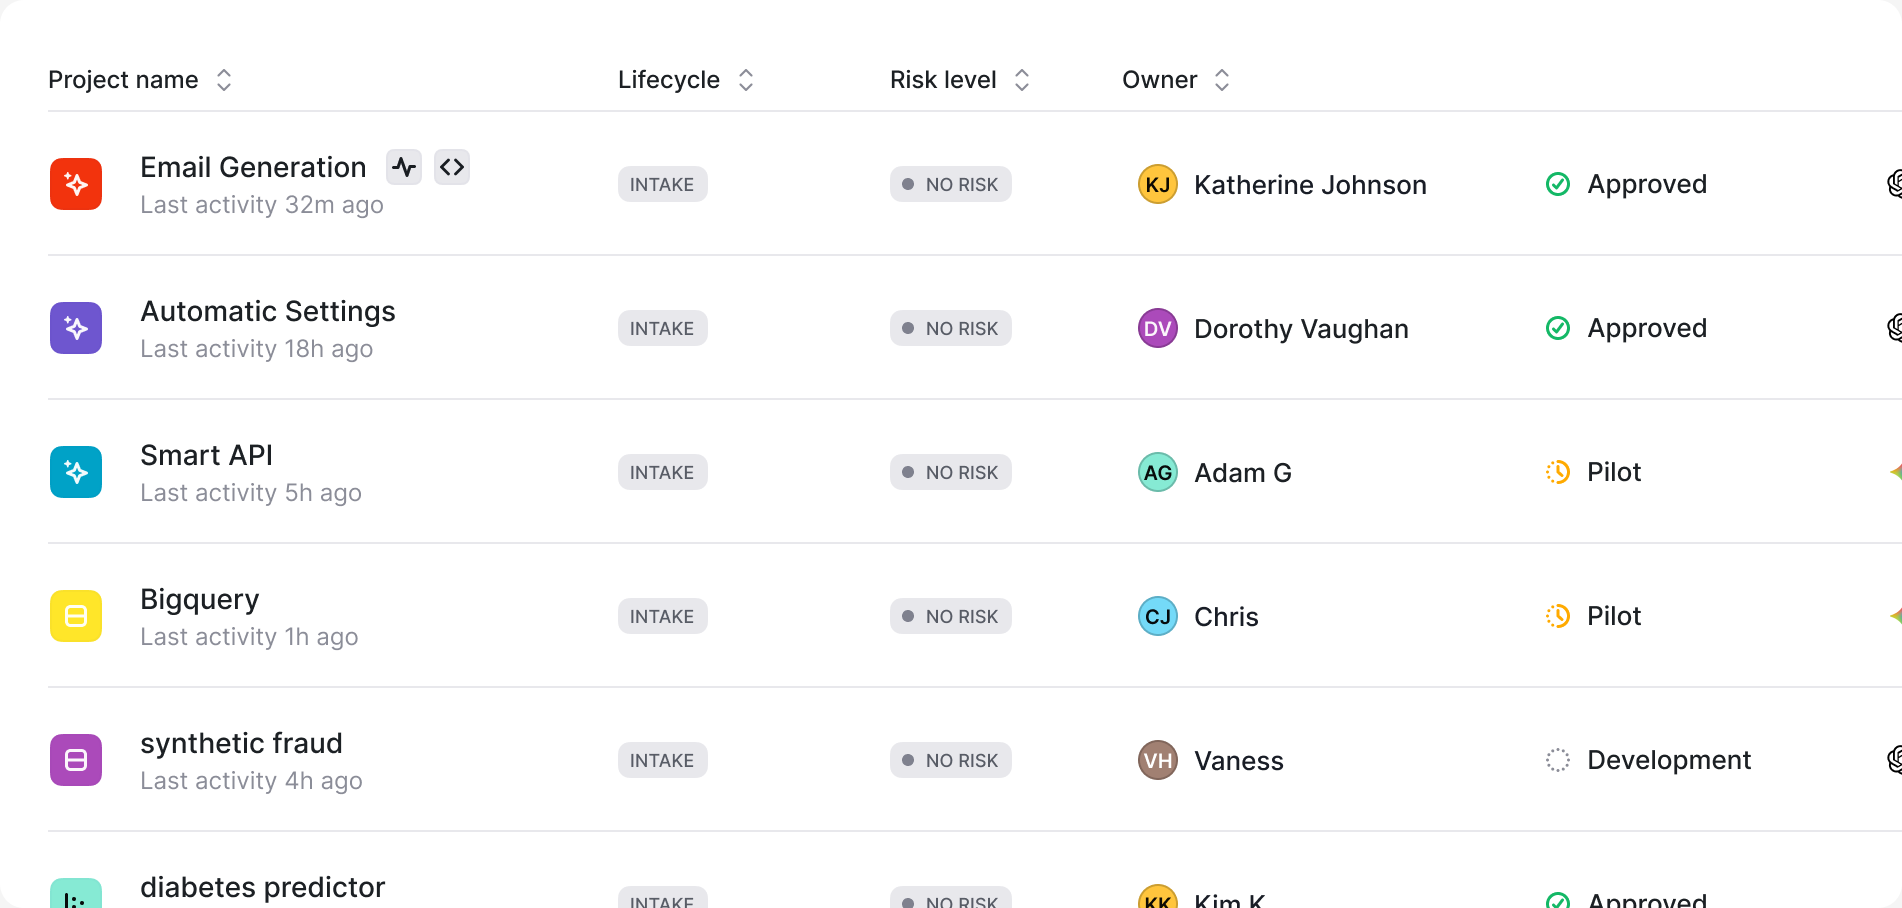
Task: Click the code brackets icon beside Email Generation
Action: pyautogui.click(x=452, y=167)
